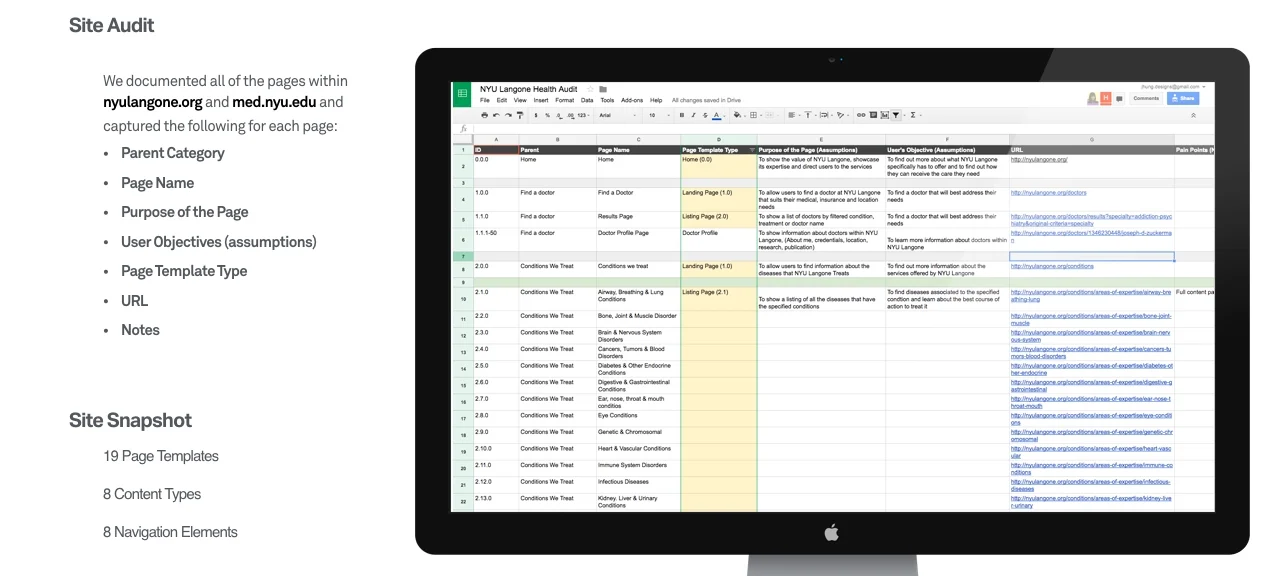1280x576 pixels.
Task: Click the Insert comment icon in toolbar
Action: coord(873,115)
